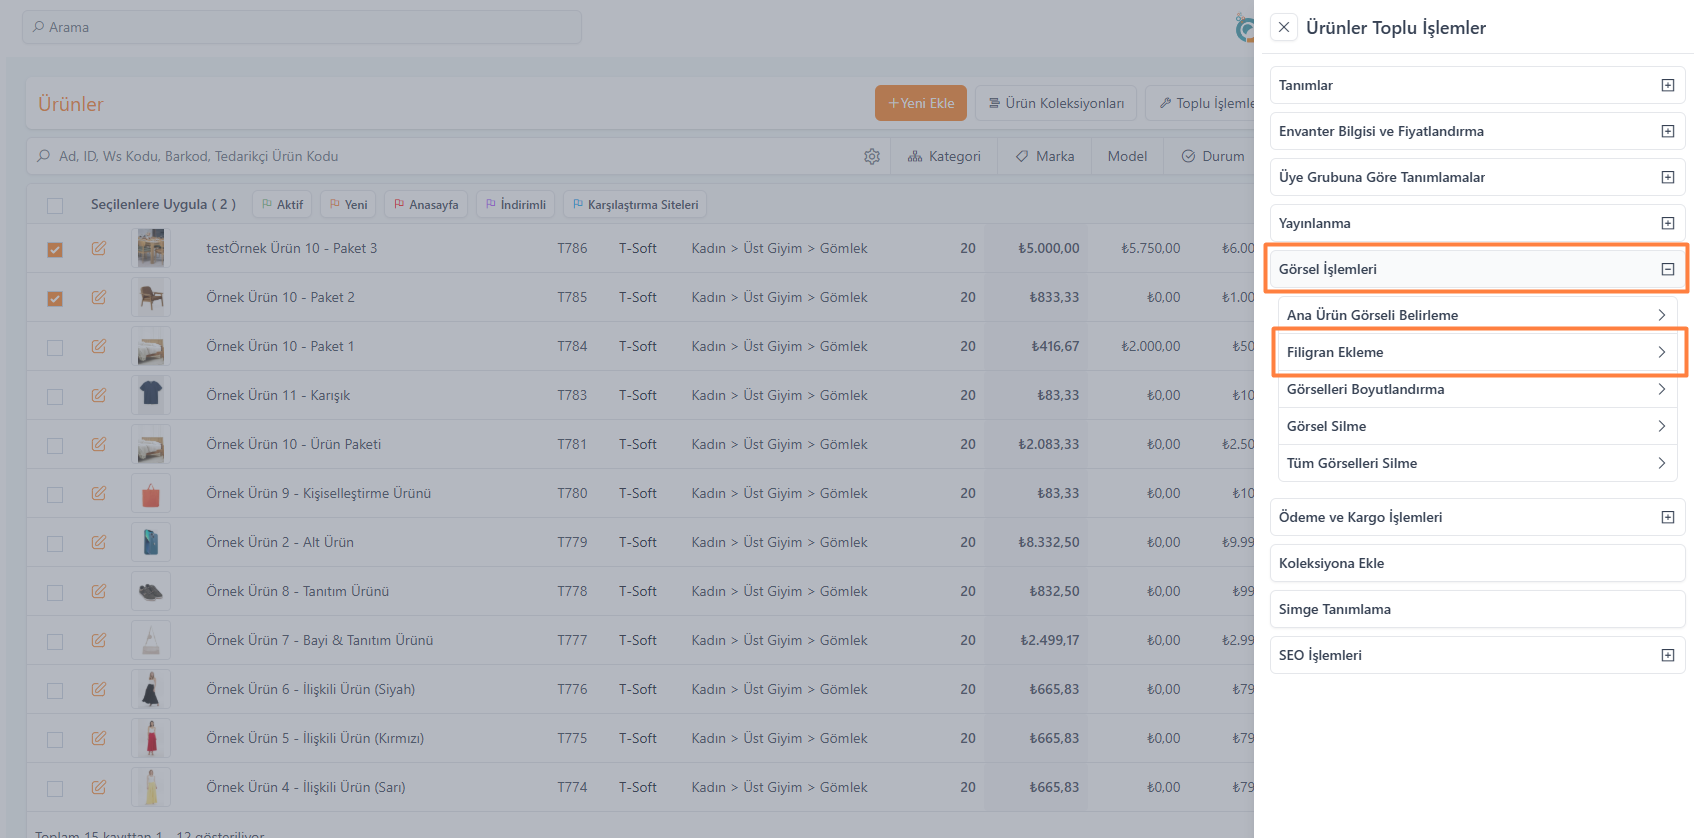Screen dimensions: 1701x838
Task: Click edit icon for Örnek Ürün 11 - Karışık
Action: (99, 396)
